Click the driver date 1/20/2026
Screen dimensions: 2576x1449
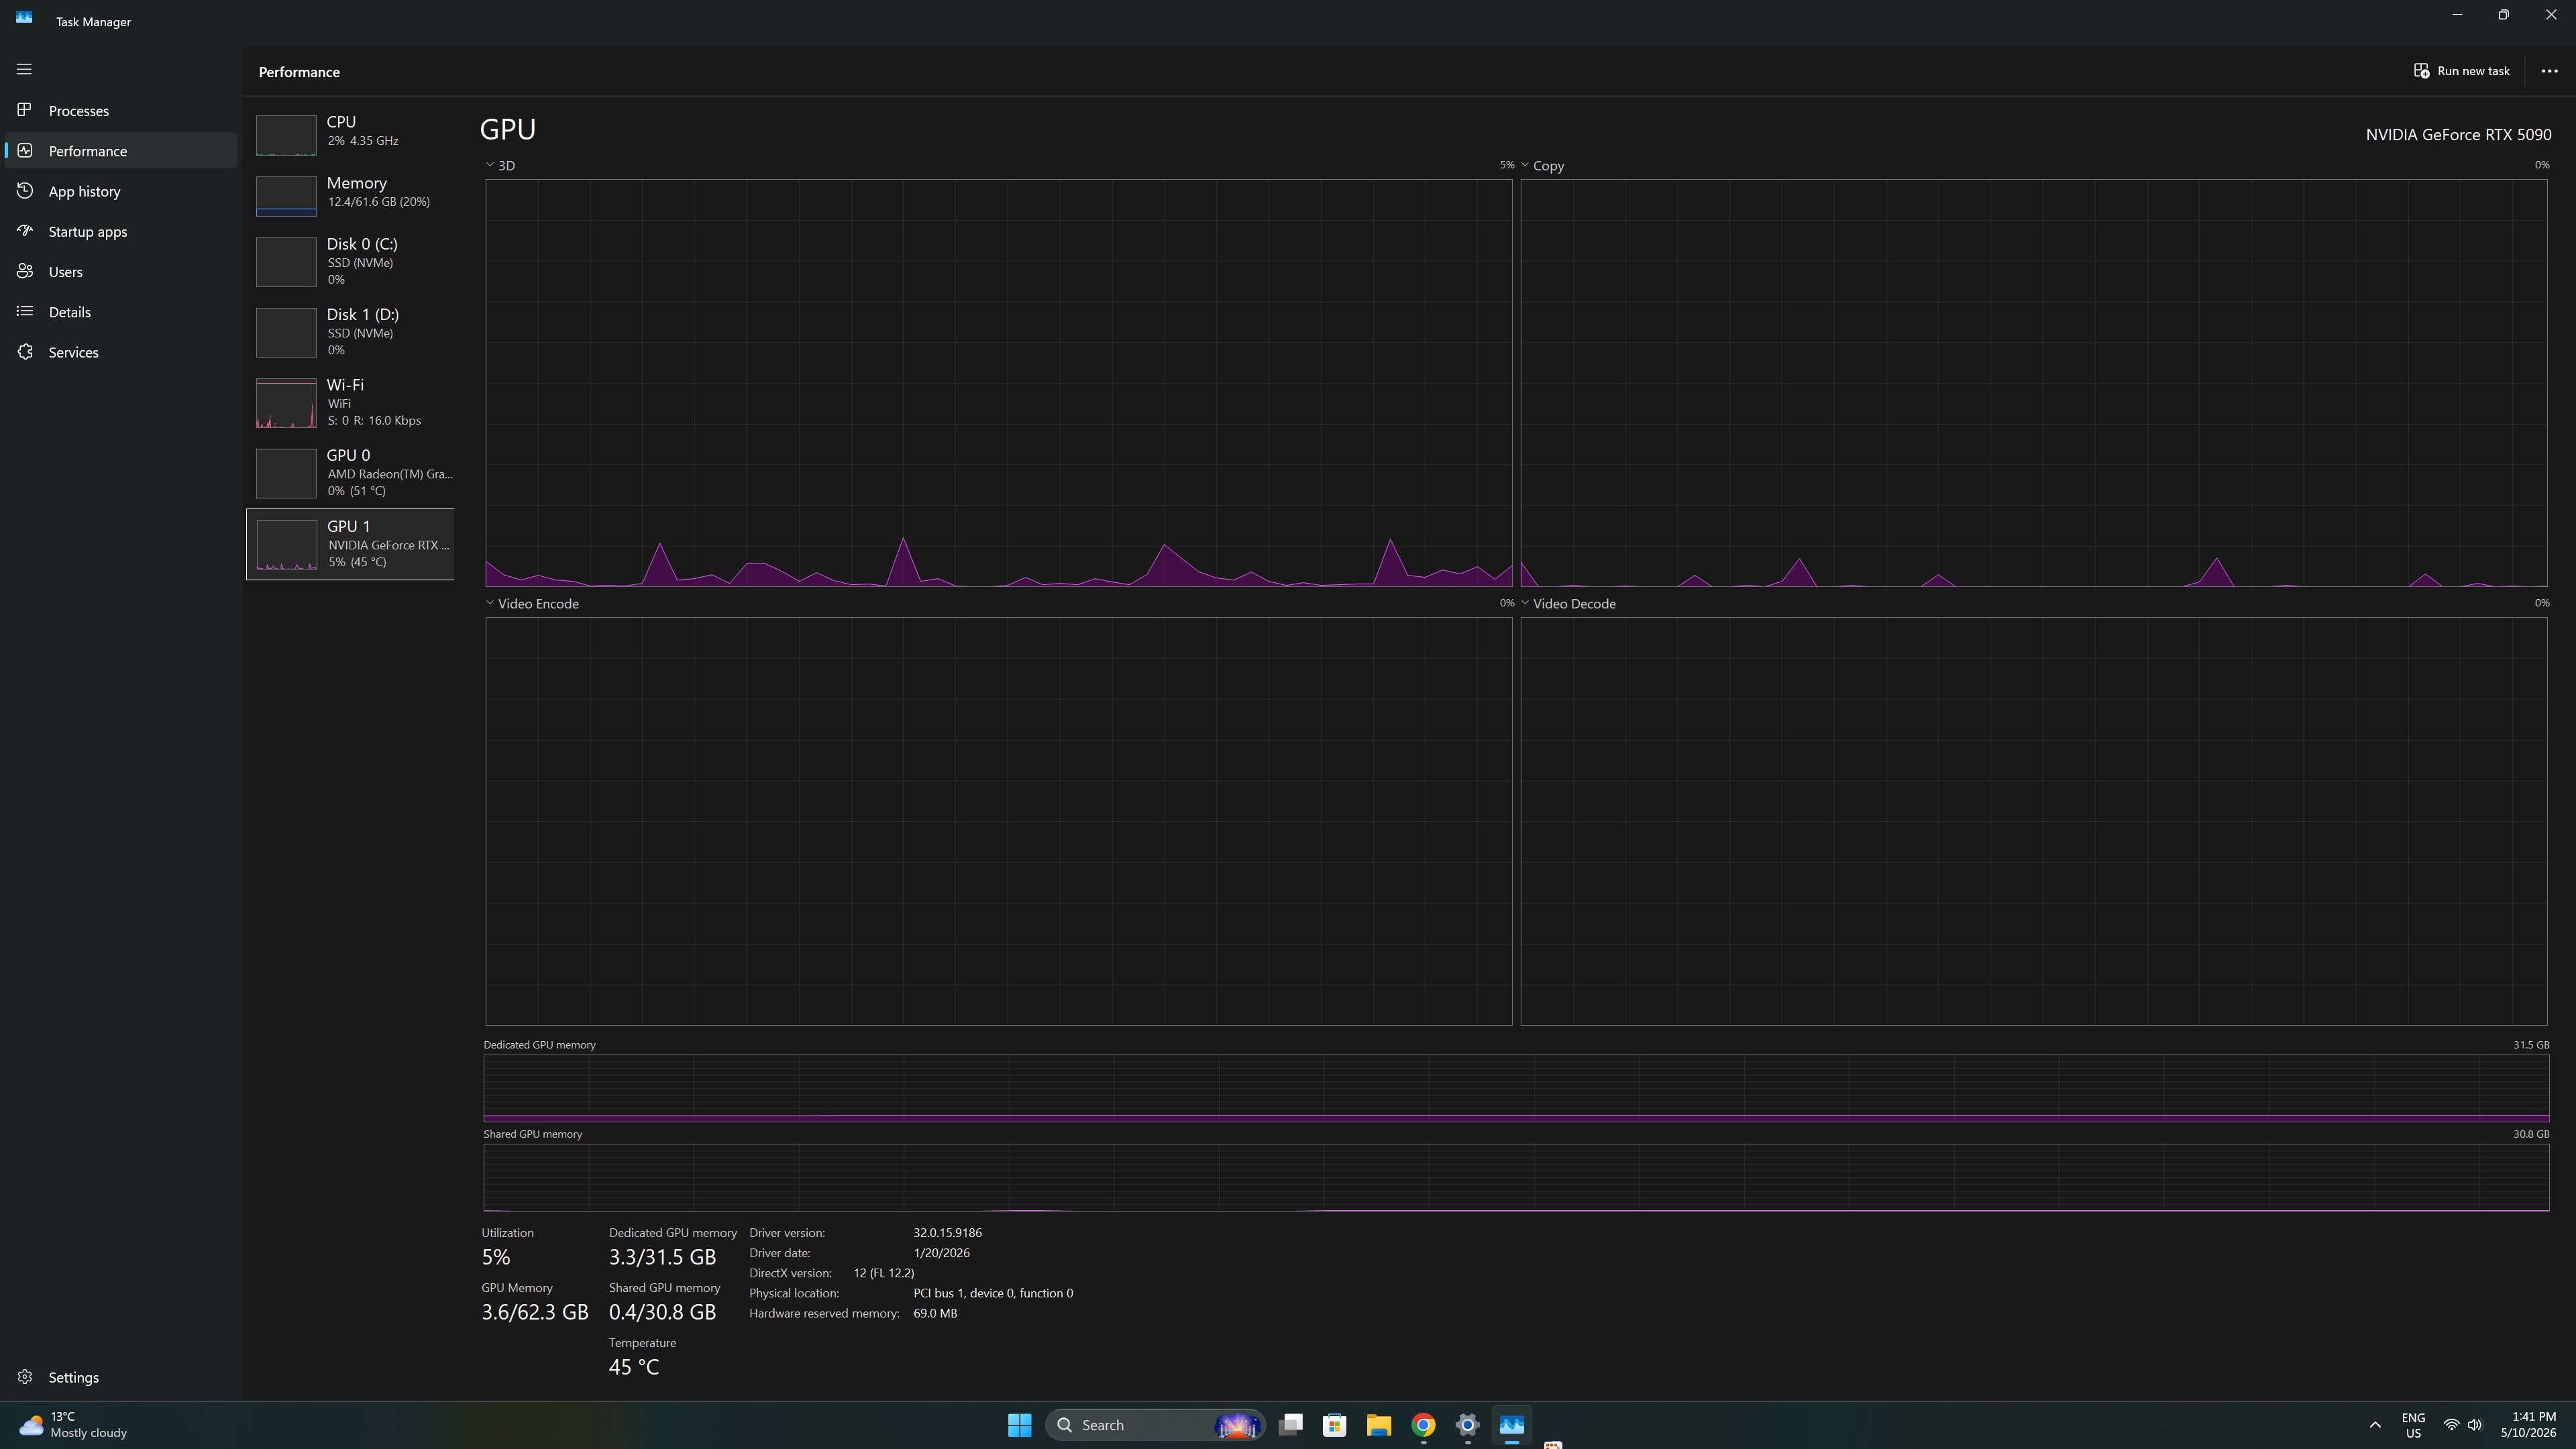(941, 1253)
